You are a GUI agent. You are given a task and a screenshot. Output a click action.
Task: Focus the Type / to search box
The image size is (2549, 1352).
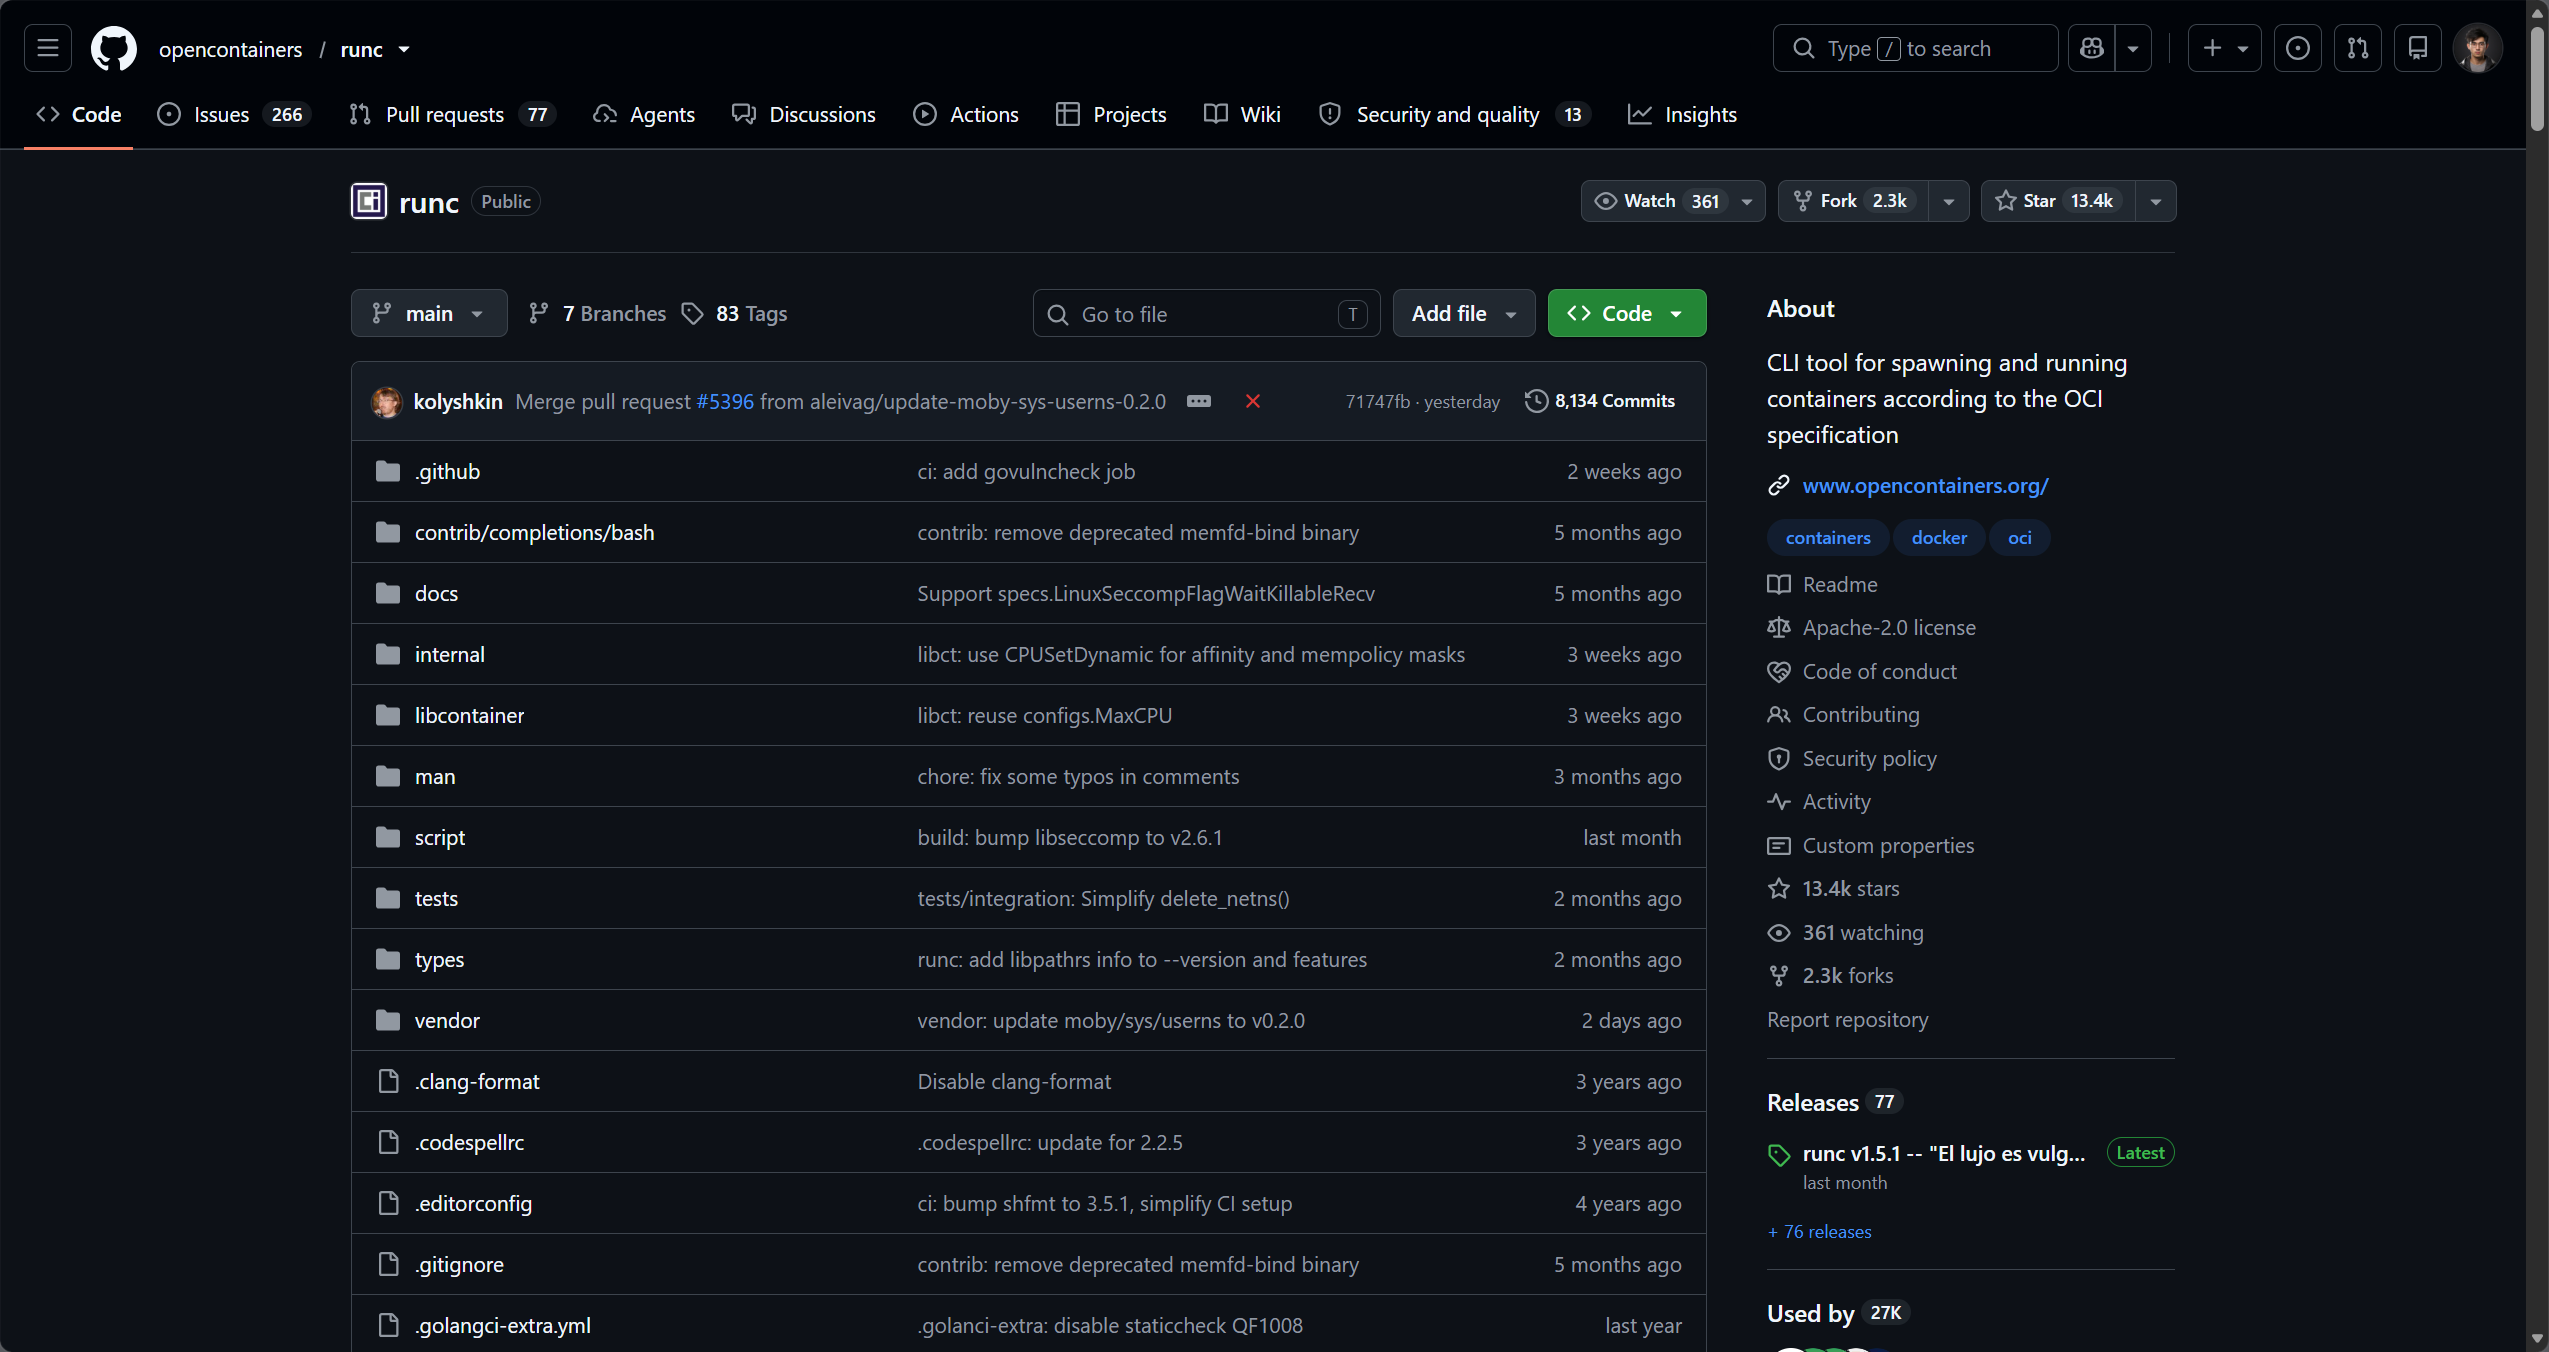pos(1915,48)
